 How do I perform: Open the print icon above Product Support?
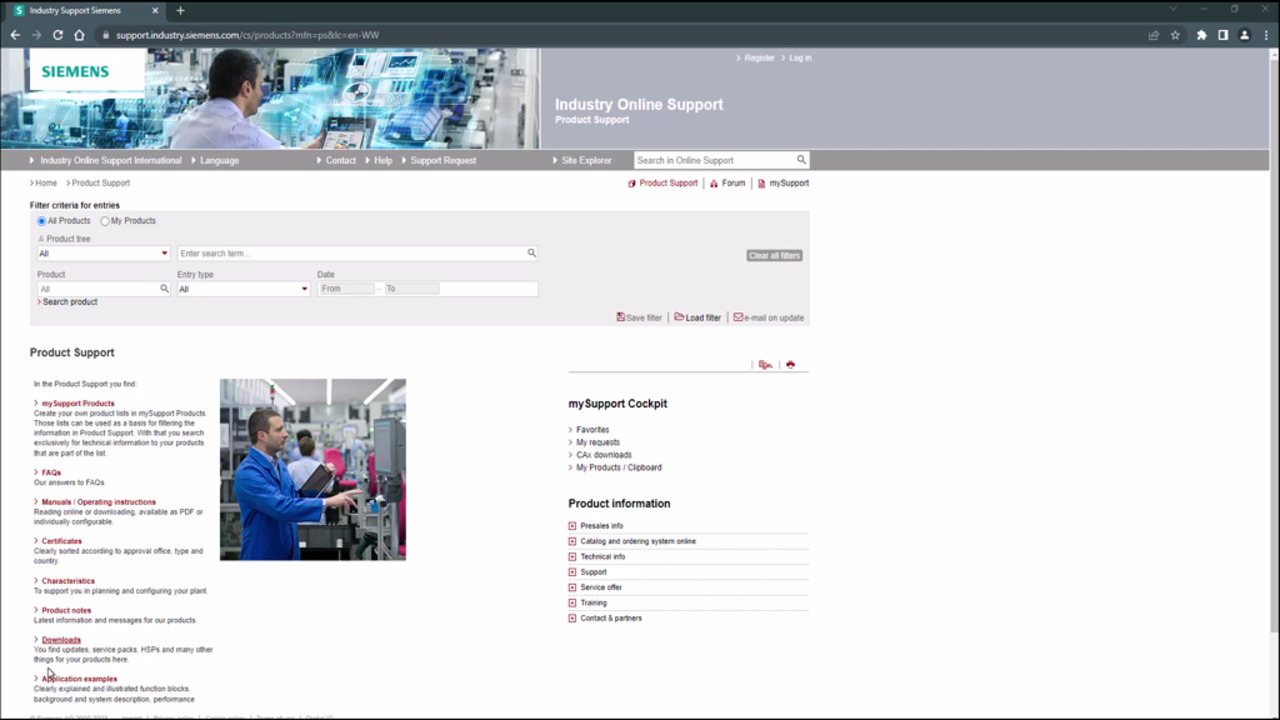pos(789,364)
